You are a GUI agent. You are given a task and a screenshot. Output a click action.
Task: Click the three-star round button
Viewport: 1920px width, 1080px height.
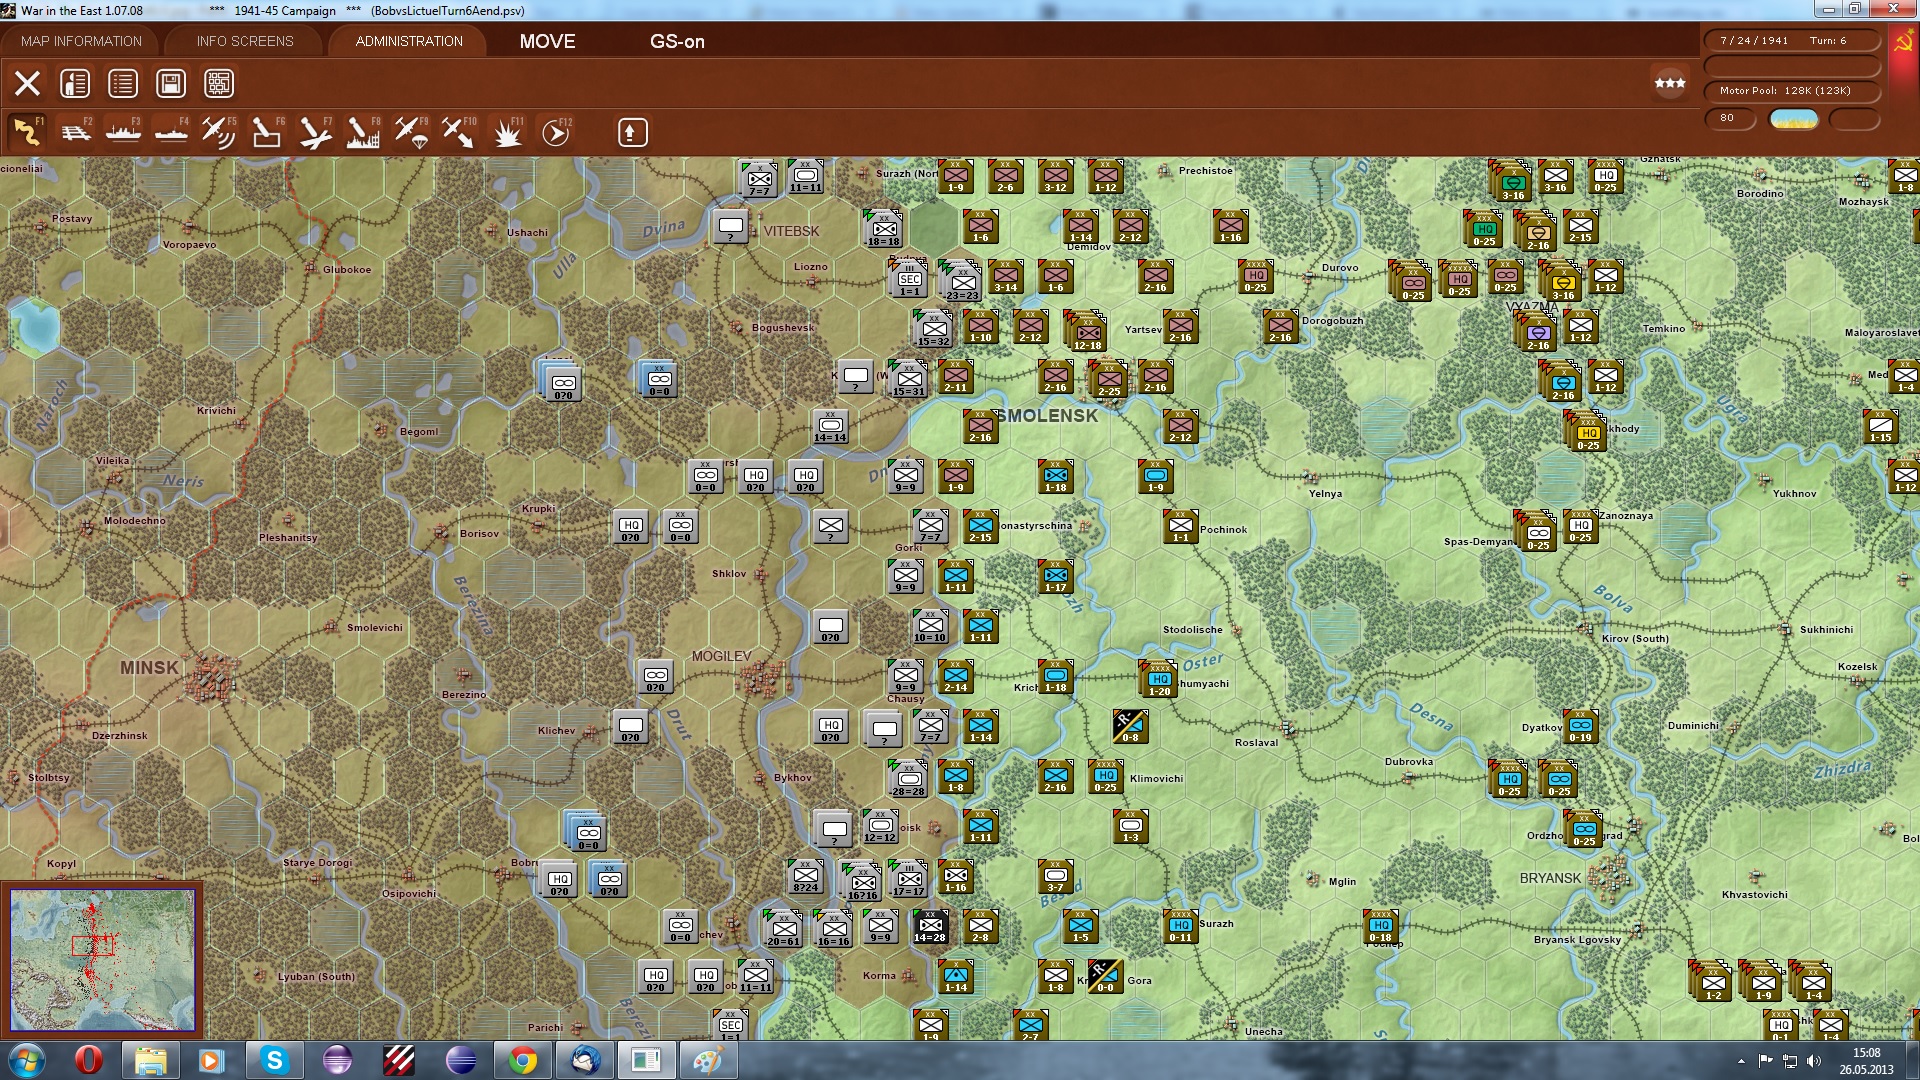(1670, 83)
